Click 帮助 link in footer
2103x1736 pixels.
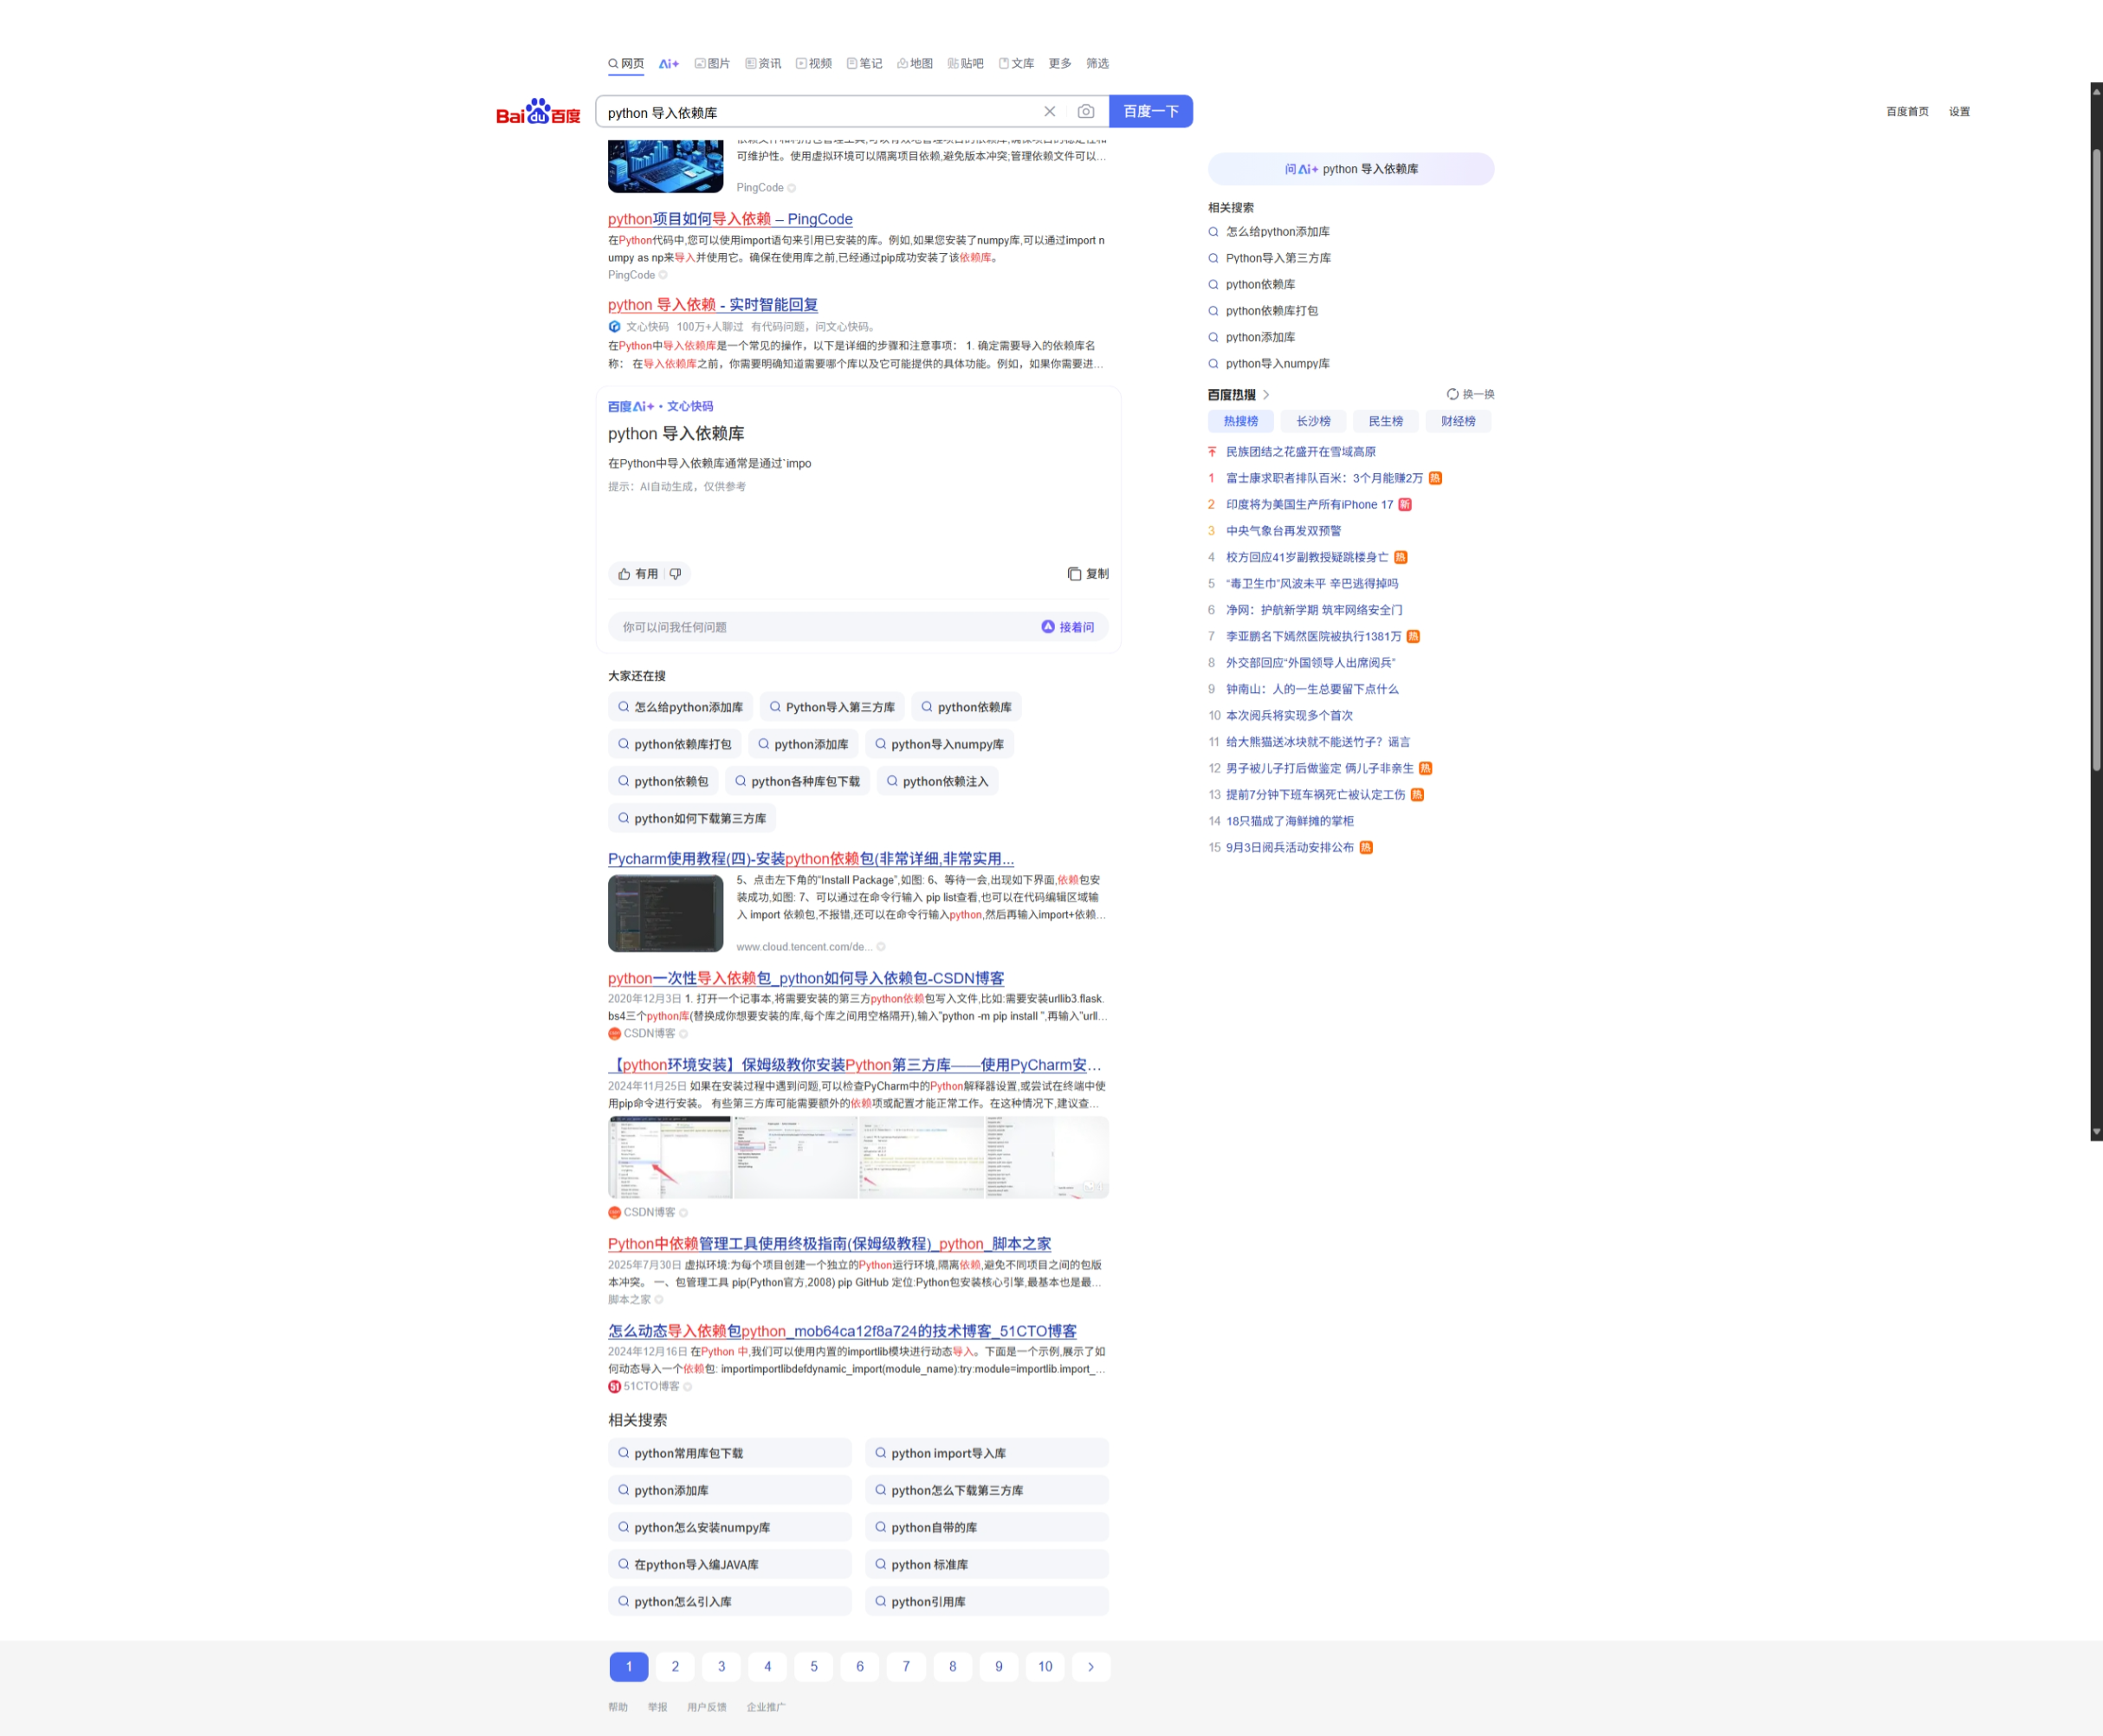click(618, 1707)
